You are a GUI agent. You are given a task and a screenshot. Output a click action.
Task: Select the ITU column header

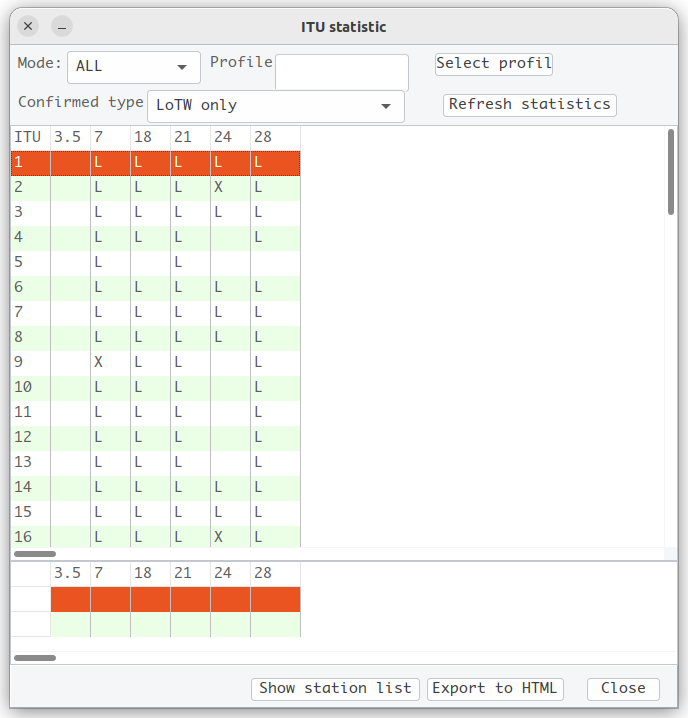pyautogui.click(x=30, y=137)
